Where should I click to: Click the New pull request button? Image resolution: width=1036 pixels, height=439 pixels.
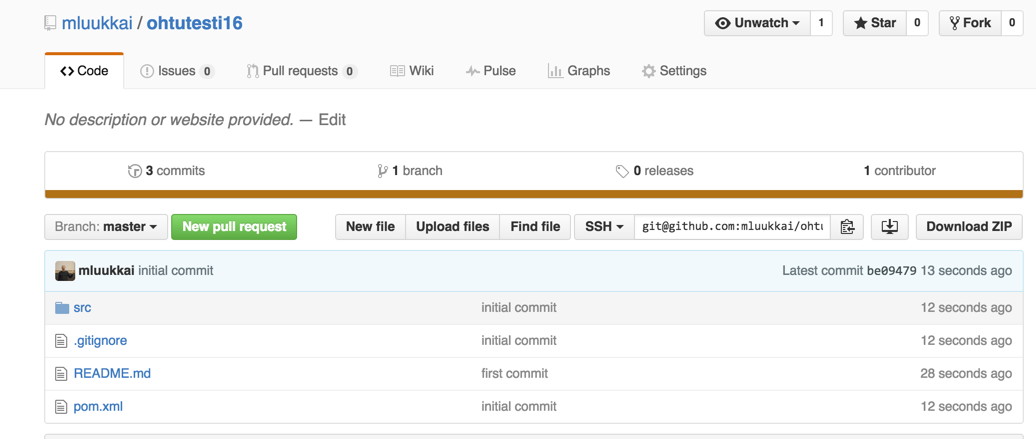coord(234,227)
